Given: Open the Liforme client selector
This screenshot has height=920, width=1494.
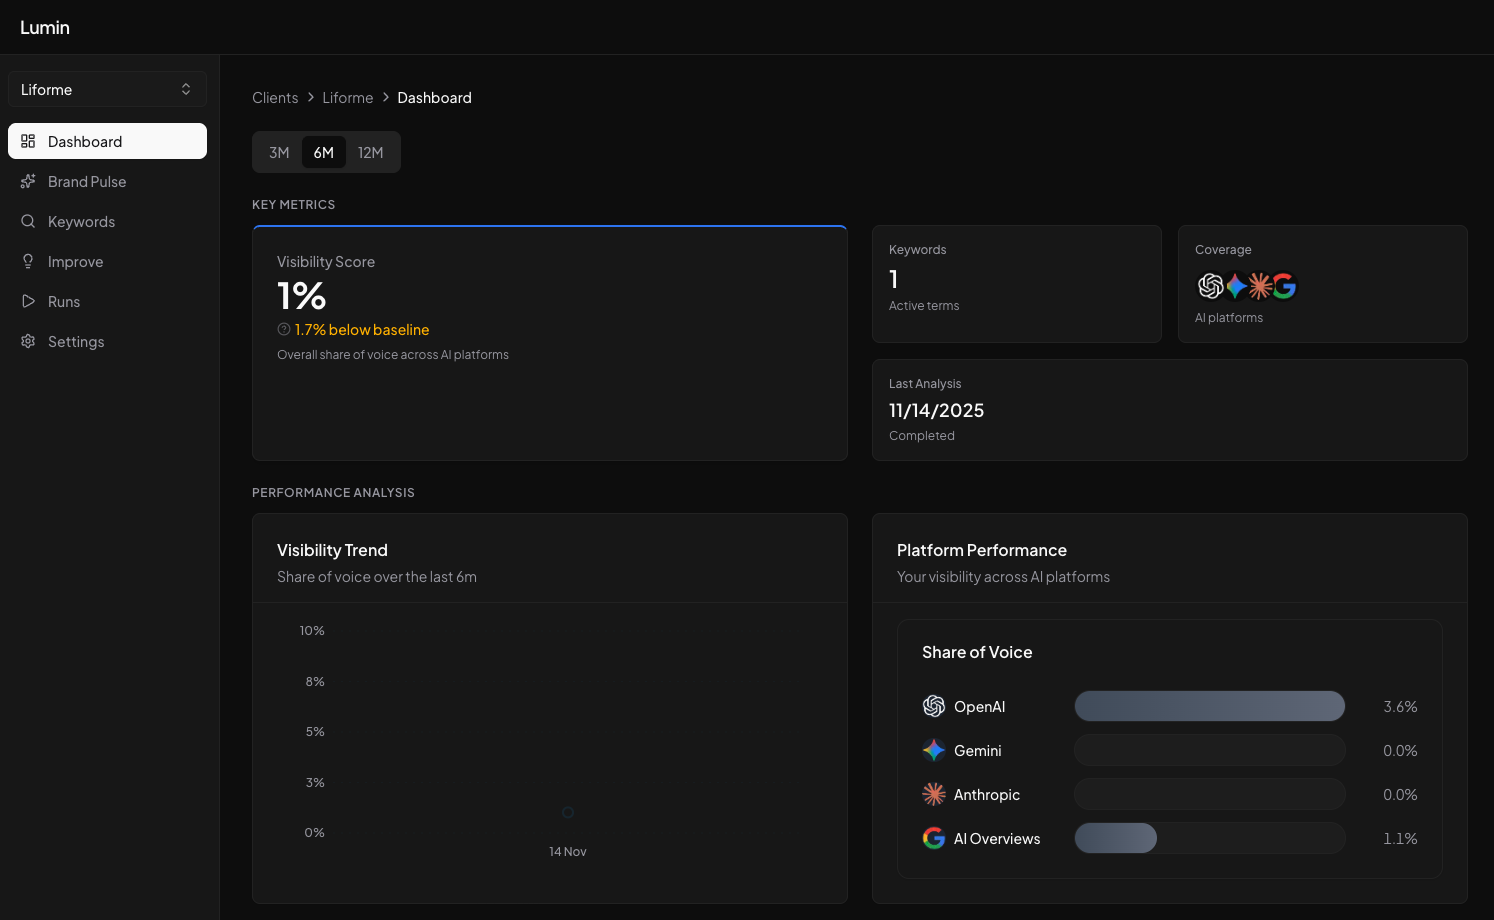Looking at the screenshot, I should 107,89.
